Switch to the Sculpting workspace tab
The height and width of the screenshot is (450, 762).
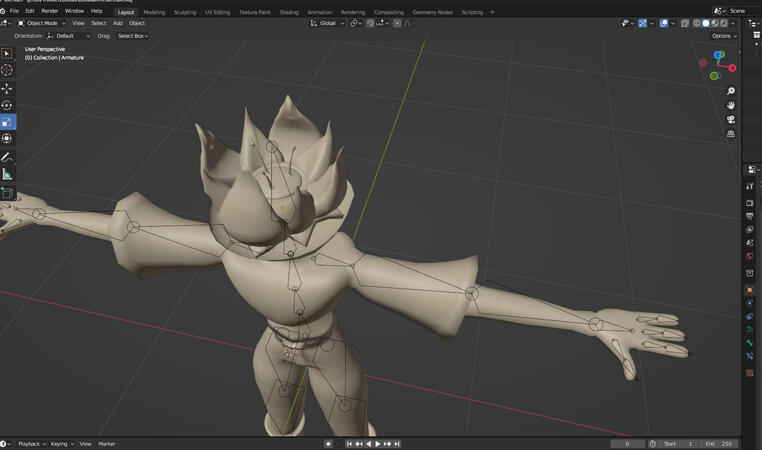click(185, 12)
